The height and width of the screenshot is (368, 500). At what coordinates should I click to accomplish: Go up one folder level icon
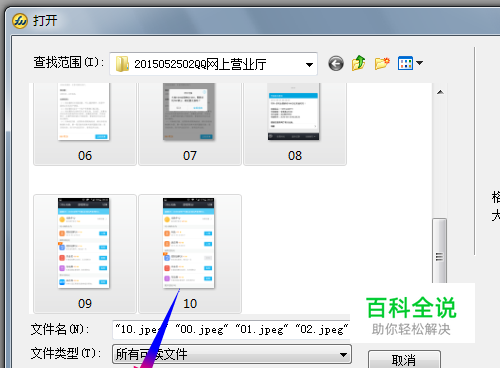(x=359, y=63)
